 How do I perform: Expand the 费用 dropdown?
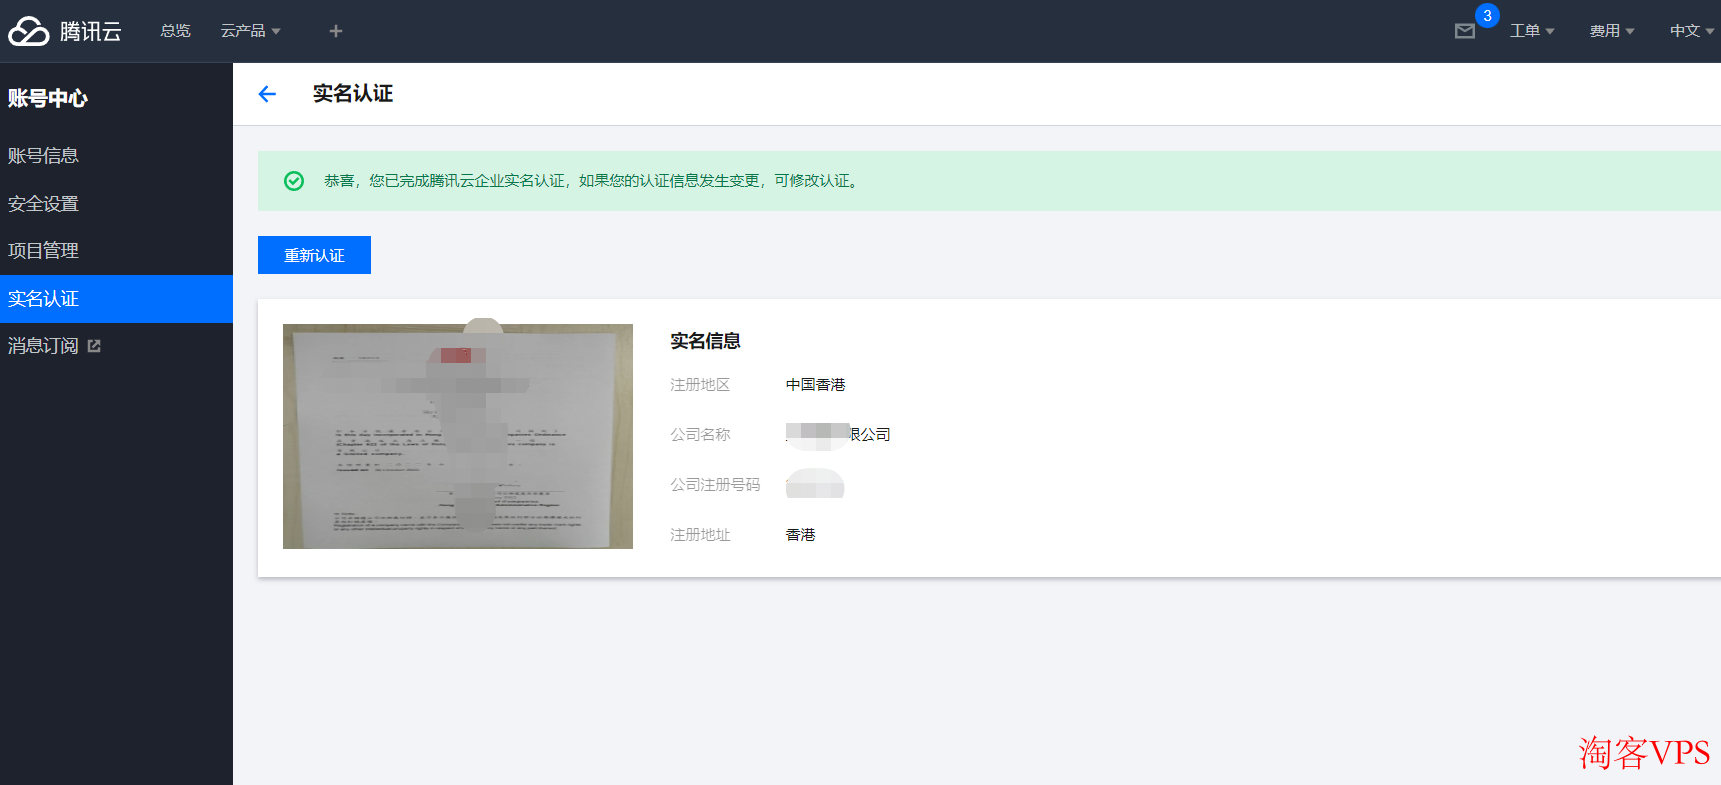1612,31
